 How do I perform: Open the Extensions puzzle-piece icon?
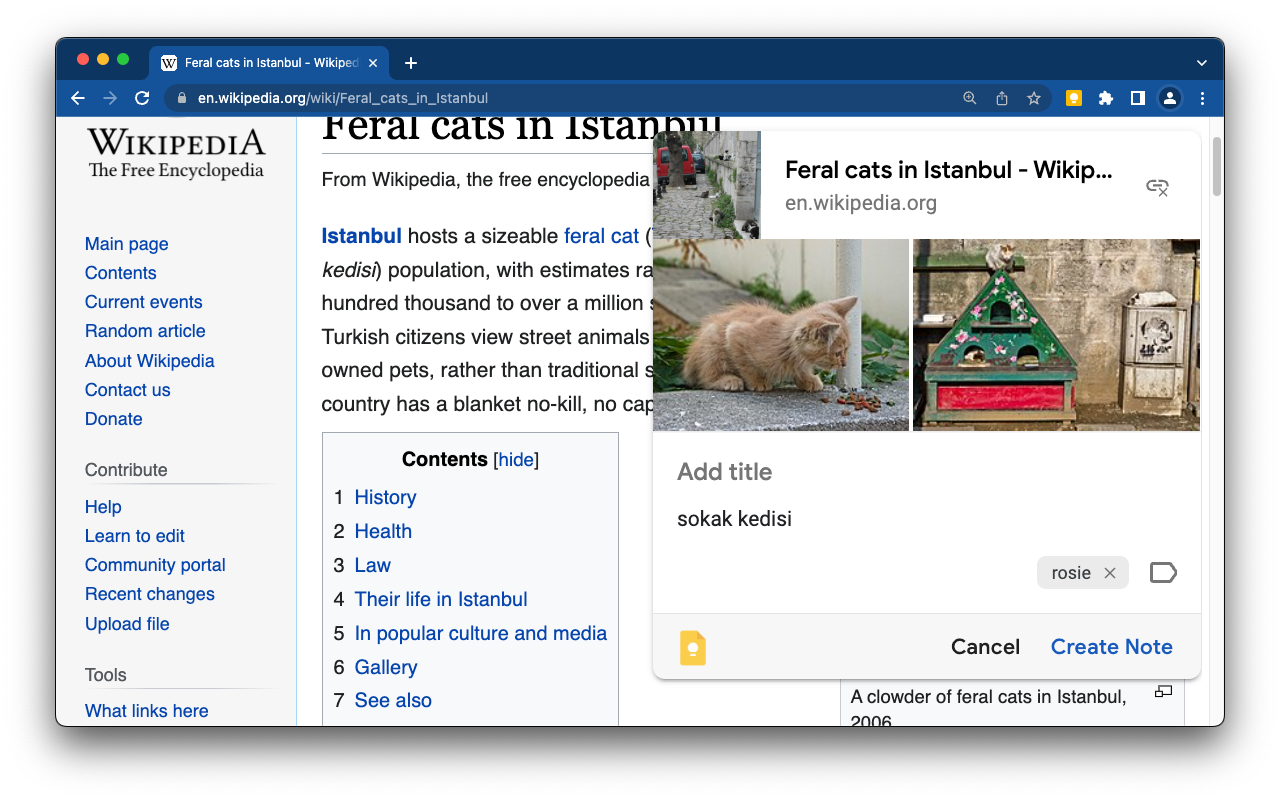click(1105, 98)
